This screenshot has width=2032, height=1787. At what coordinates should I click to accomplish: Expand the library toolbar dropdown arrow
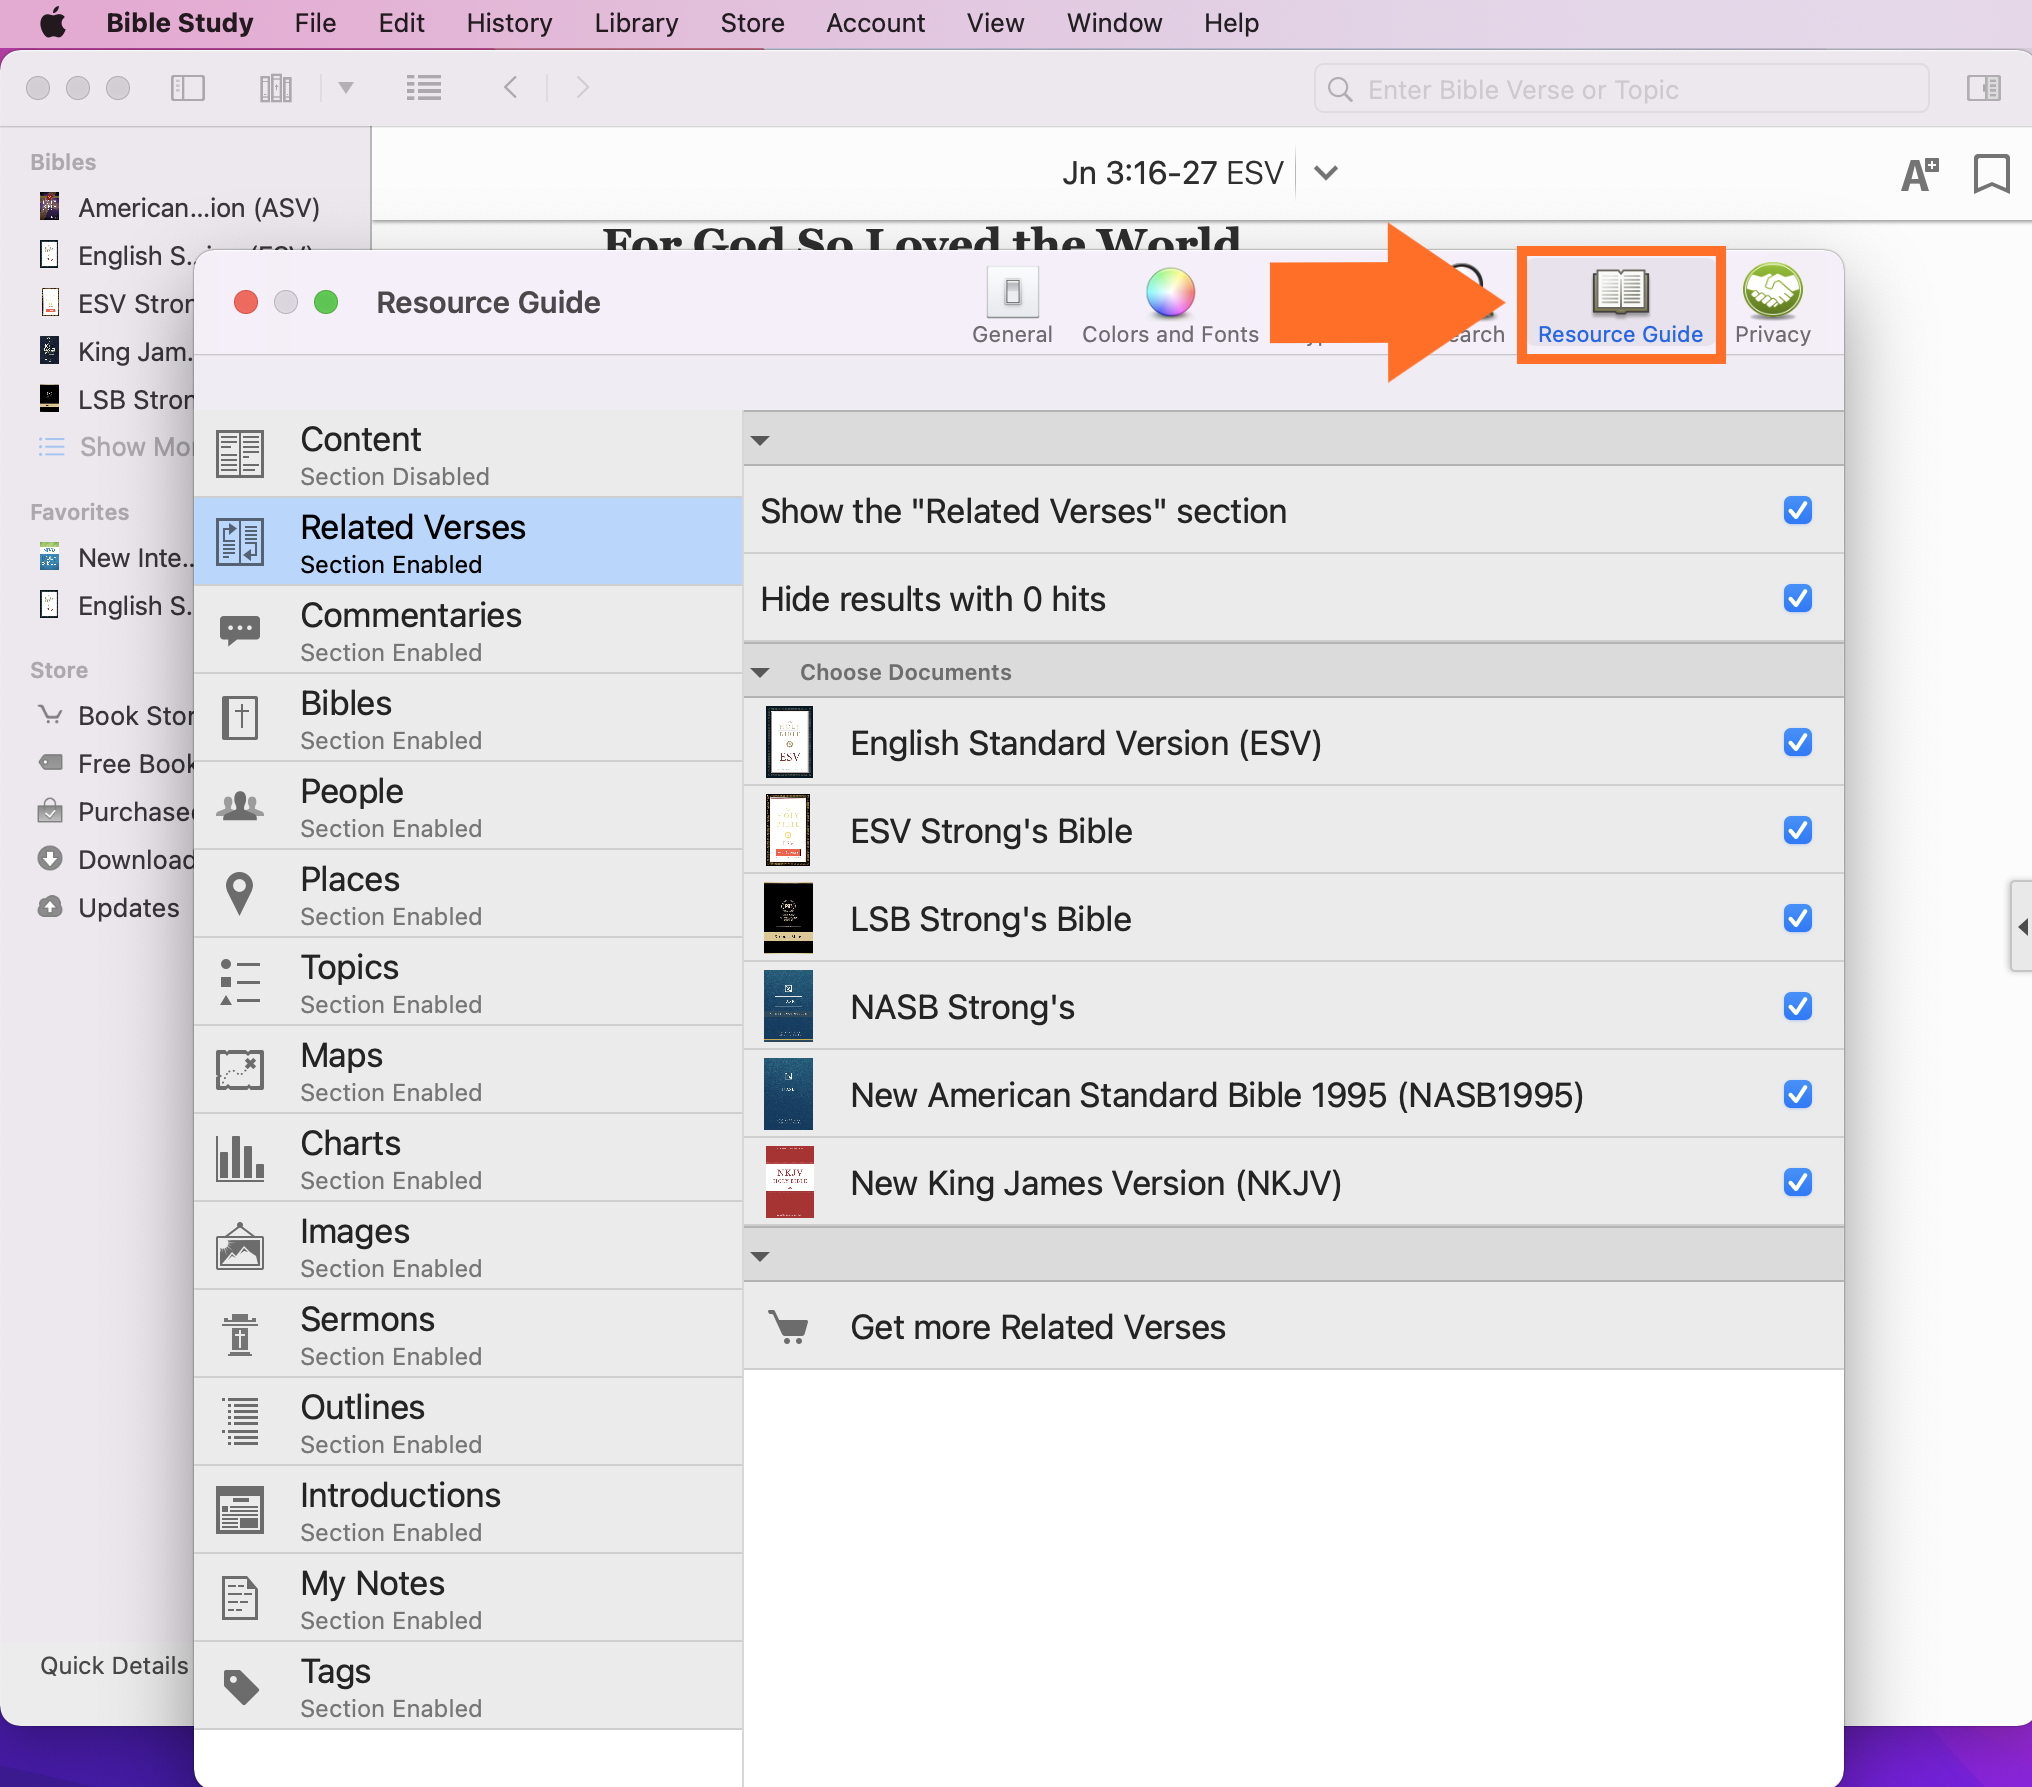tap(346, 88)
